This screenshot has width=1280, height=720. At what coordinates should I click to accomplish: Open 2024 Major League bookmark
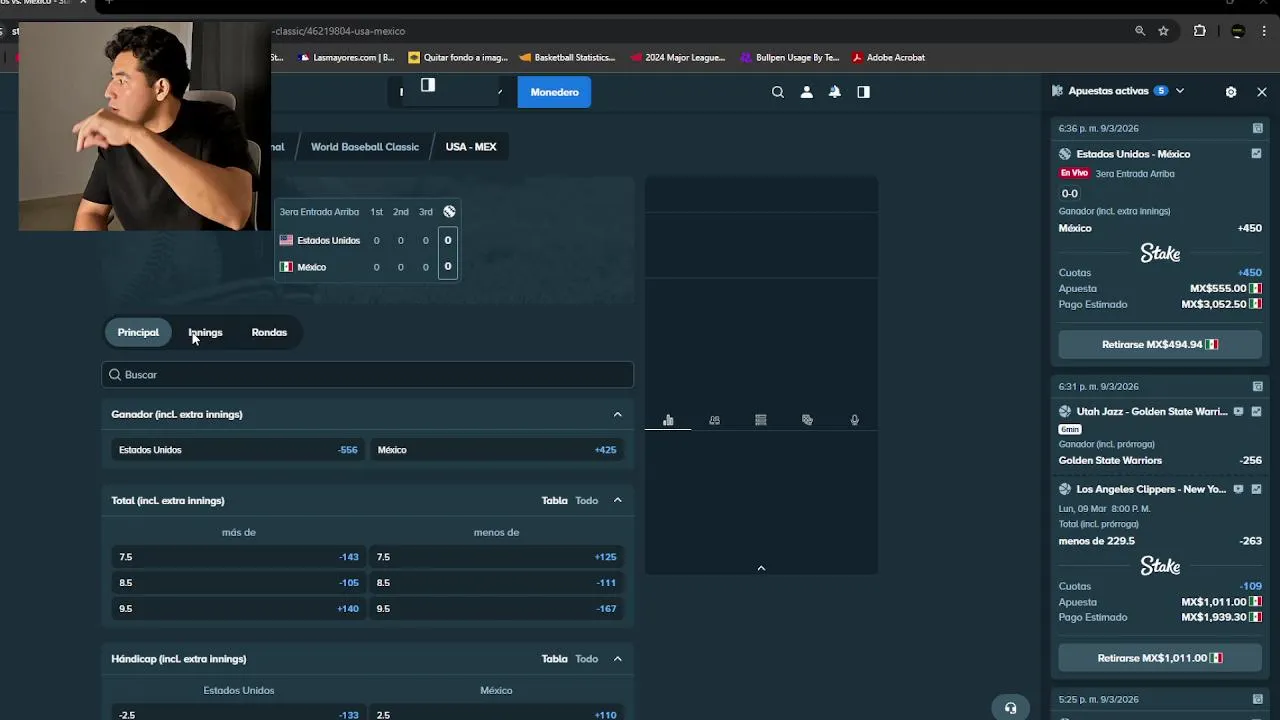coord(678,57)
